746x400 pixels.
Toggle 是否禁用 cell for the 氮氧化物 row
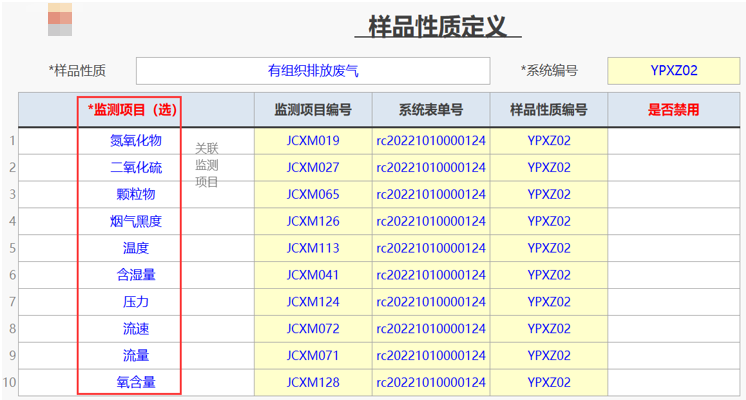pyautogui.click(x=673, y=141)
